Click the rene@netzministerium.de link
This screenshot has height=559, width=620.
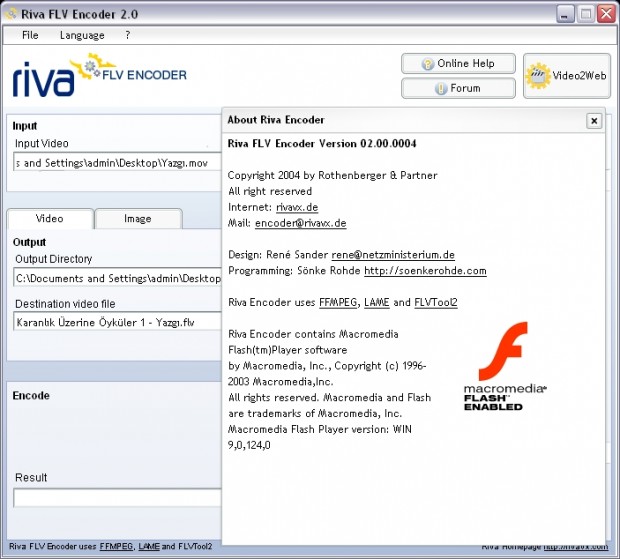pyautogui.click(x=393, y=255)
